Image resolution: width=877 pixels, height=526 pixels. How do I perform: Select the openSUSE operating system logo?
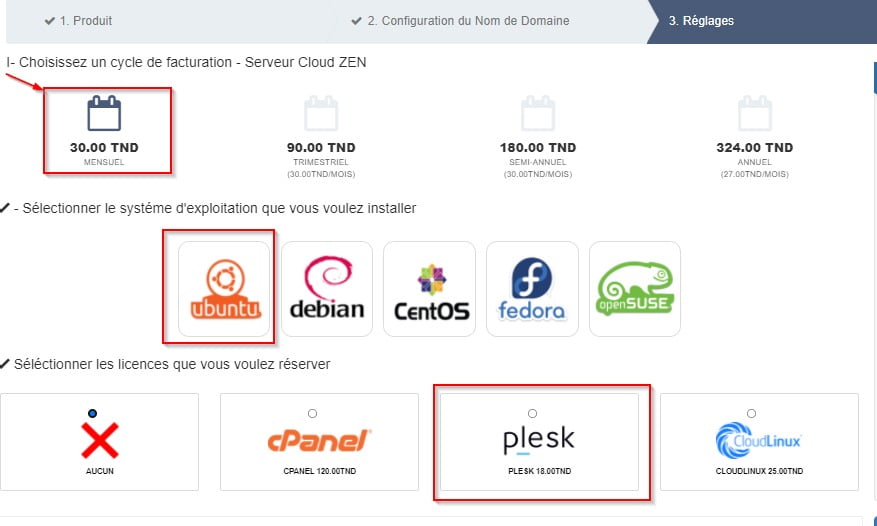pyautogui.click(x=635, y=288)
